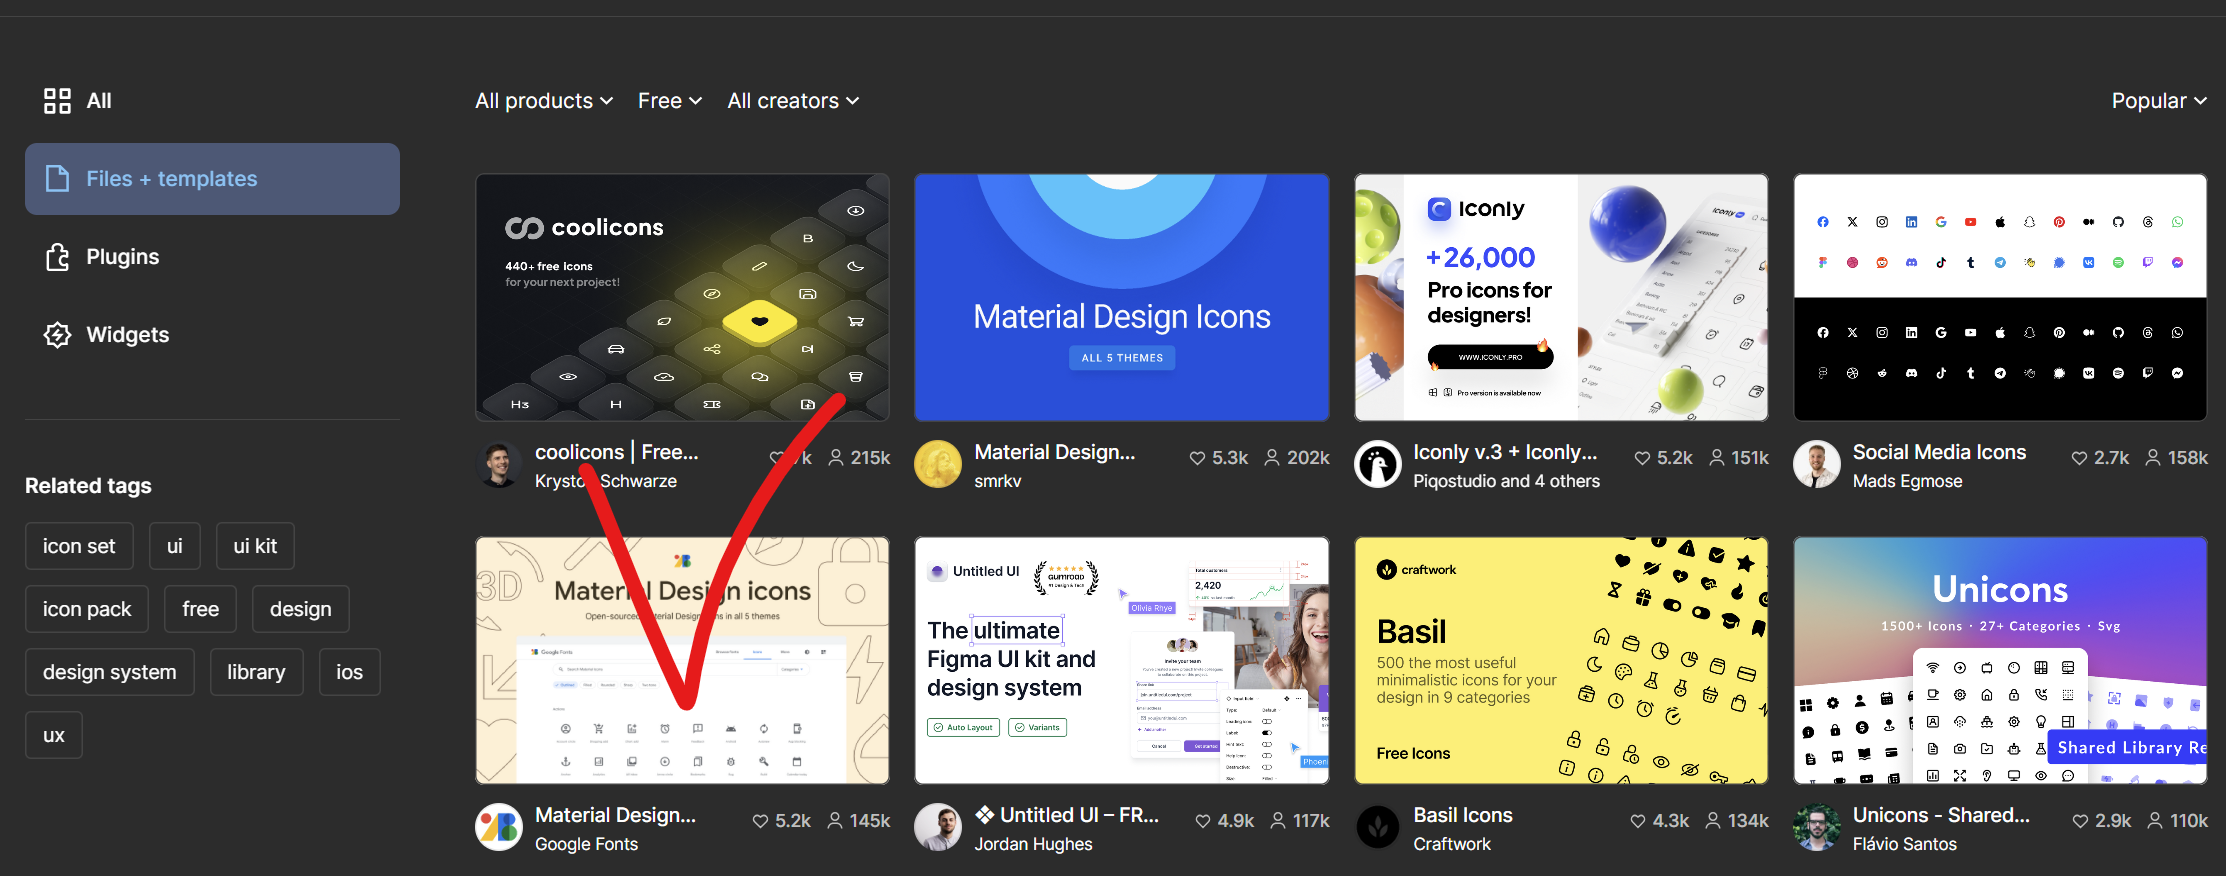Filter by the ios tag

coord(350,672)
